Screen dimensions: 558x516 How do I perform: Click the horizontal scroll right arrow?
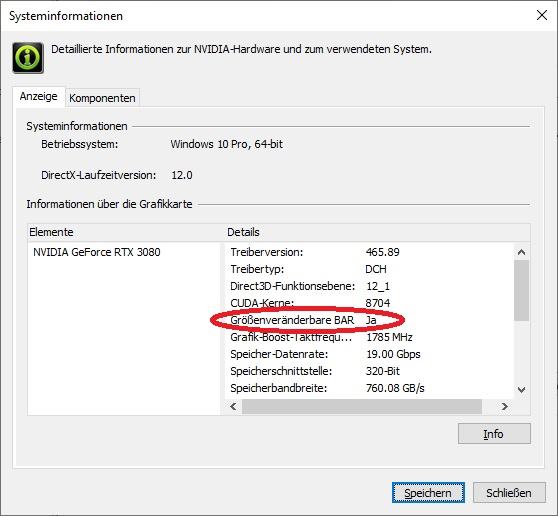coord(505,406)
